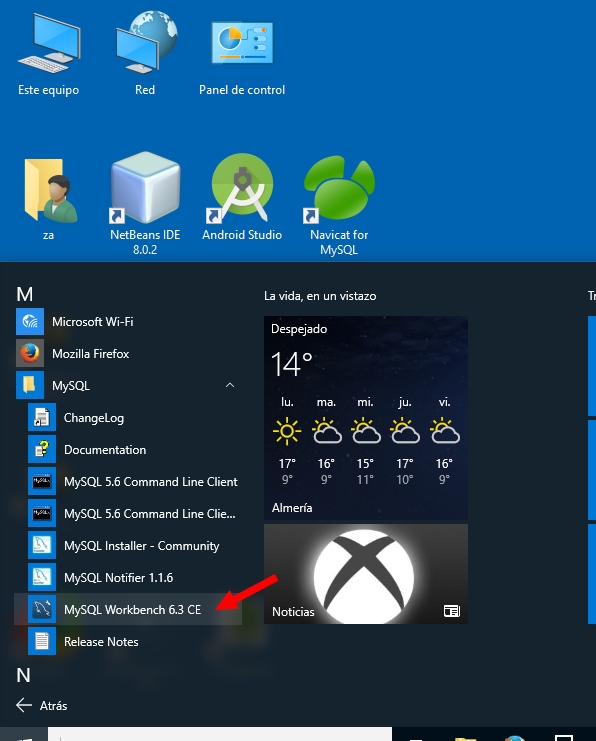Click the Atrás back arrow icon
This screenshot has height=741, width=596.
24,706
